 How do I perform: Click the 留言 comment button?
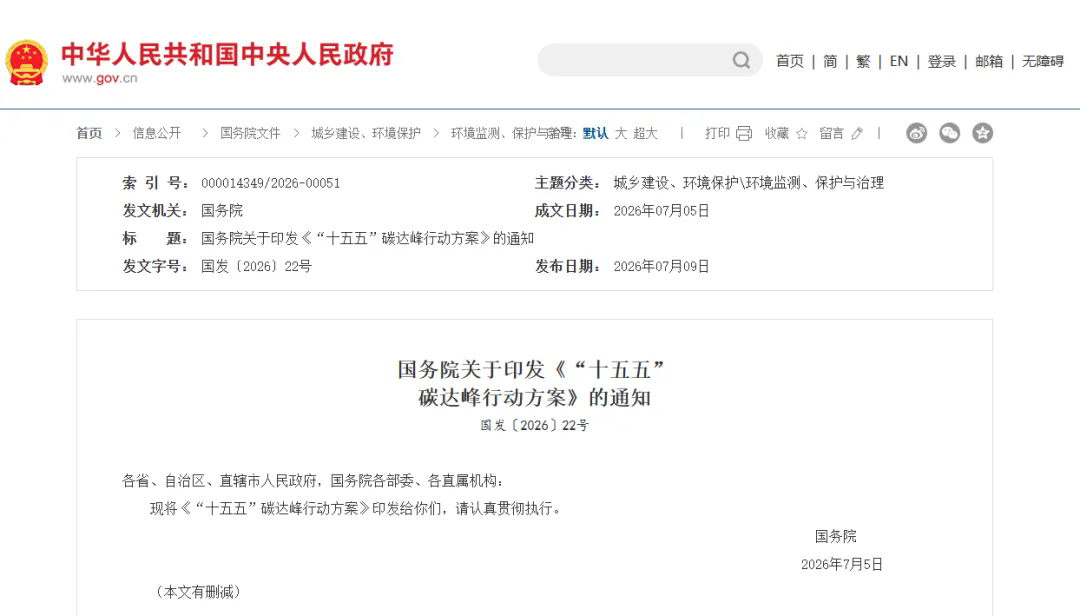(x=831, y=133)
